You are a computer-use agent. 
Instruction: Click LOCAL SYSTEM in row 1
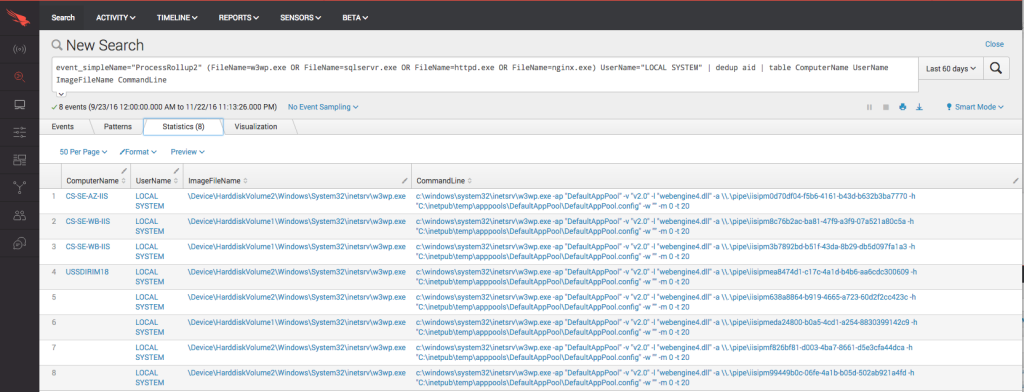tap(150, 200)
